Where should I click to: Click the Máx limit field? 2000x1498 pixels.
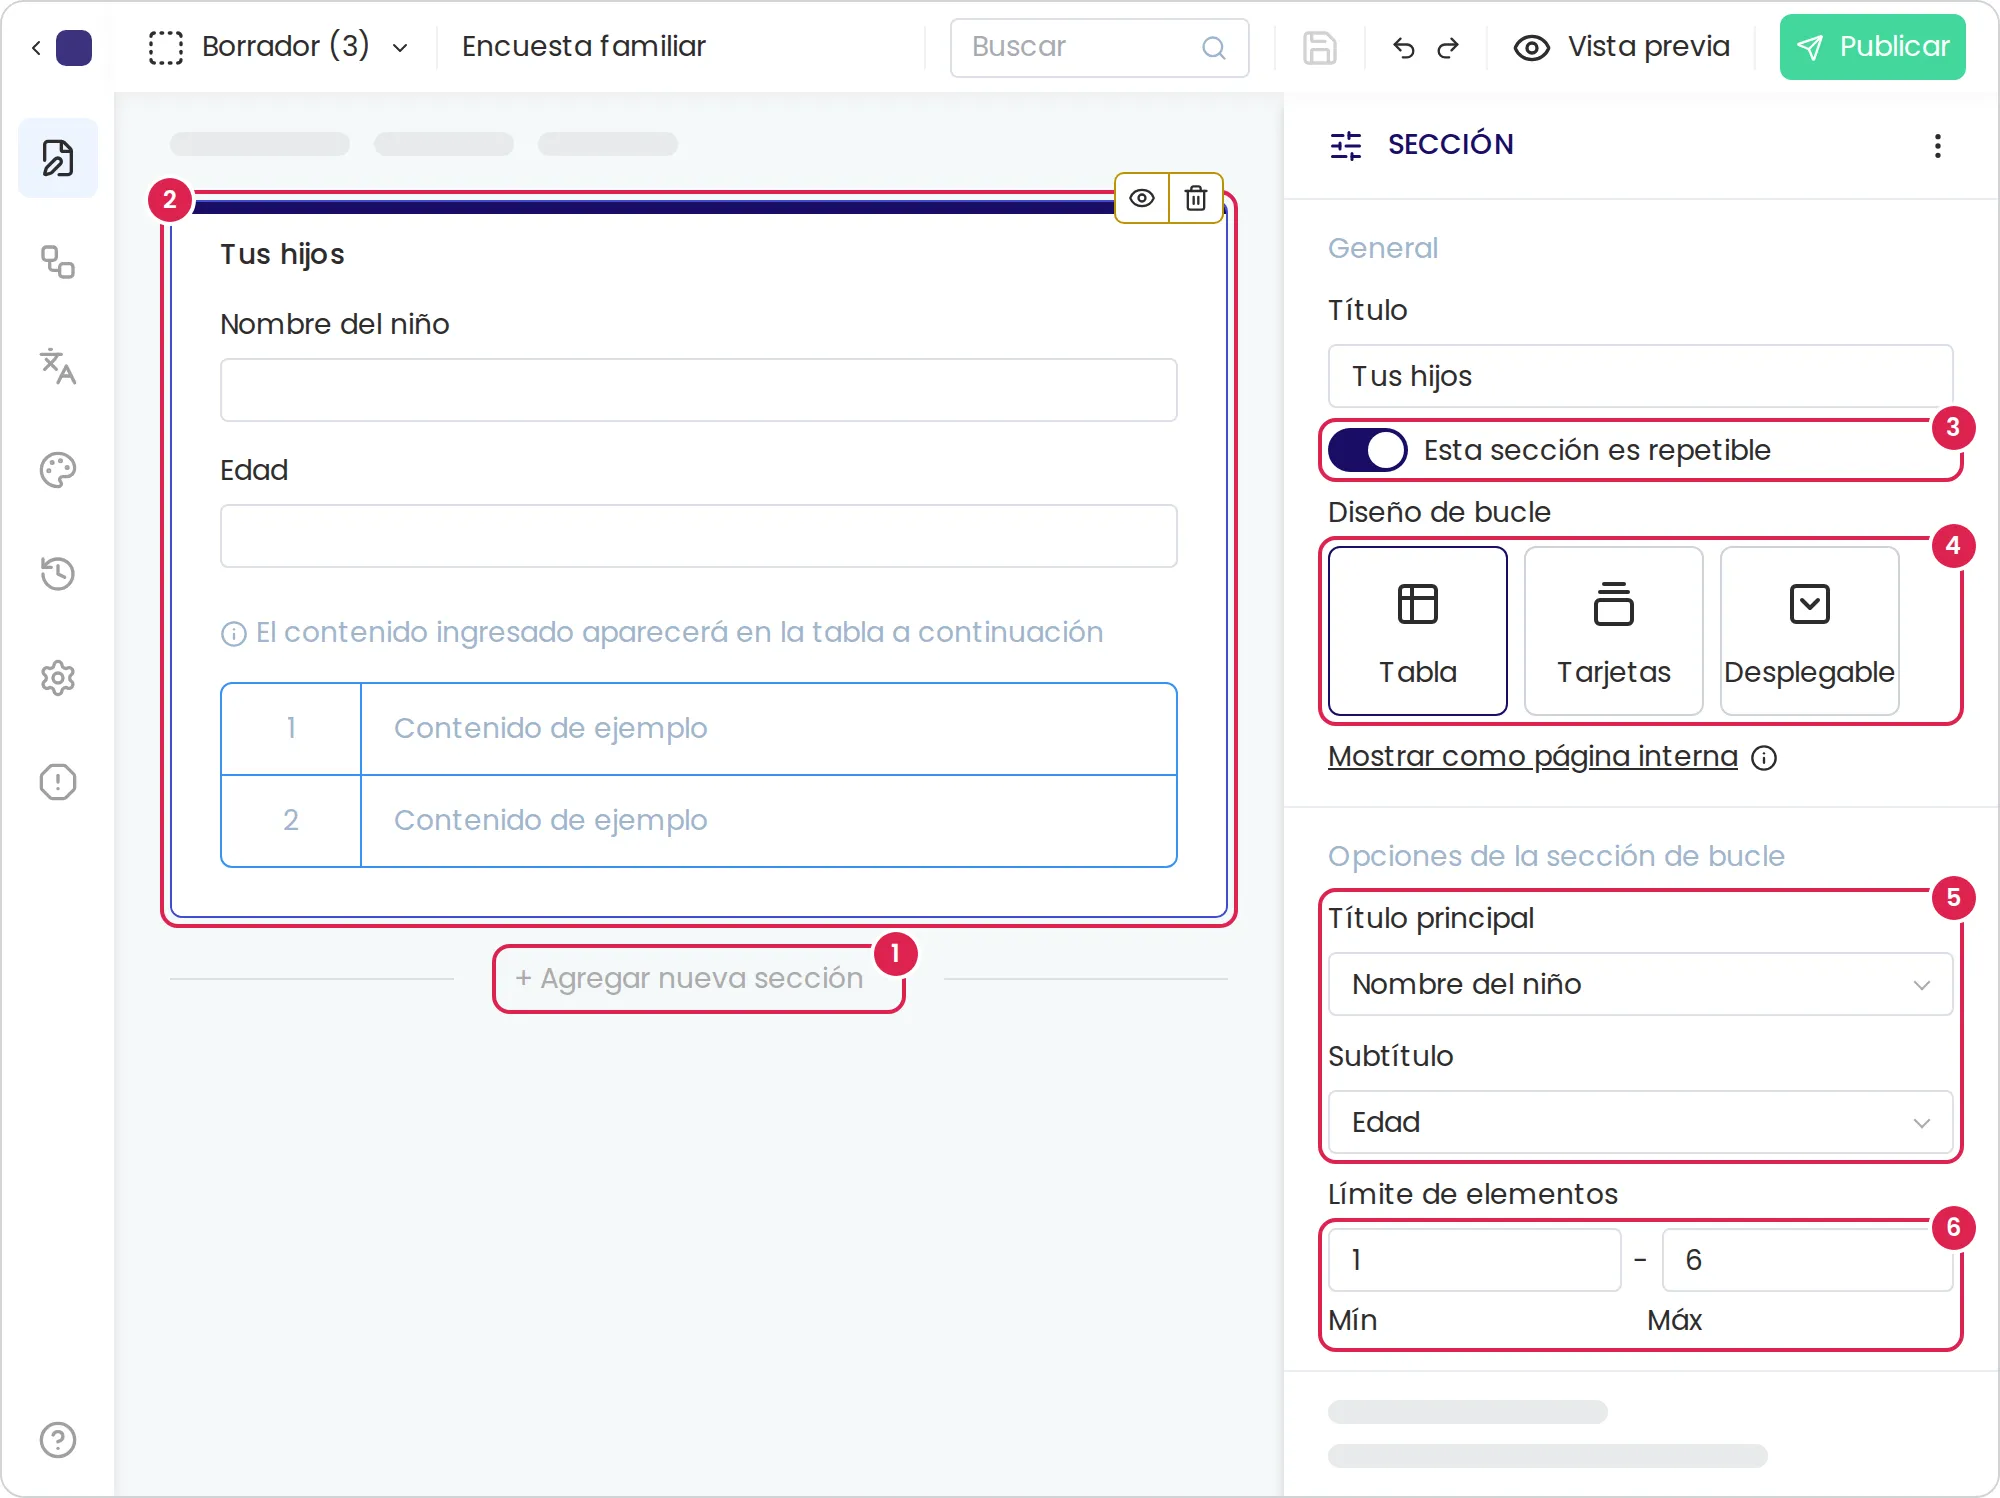click(x=1807, y=1260)
